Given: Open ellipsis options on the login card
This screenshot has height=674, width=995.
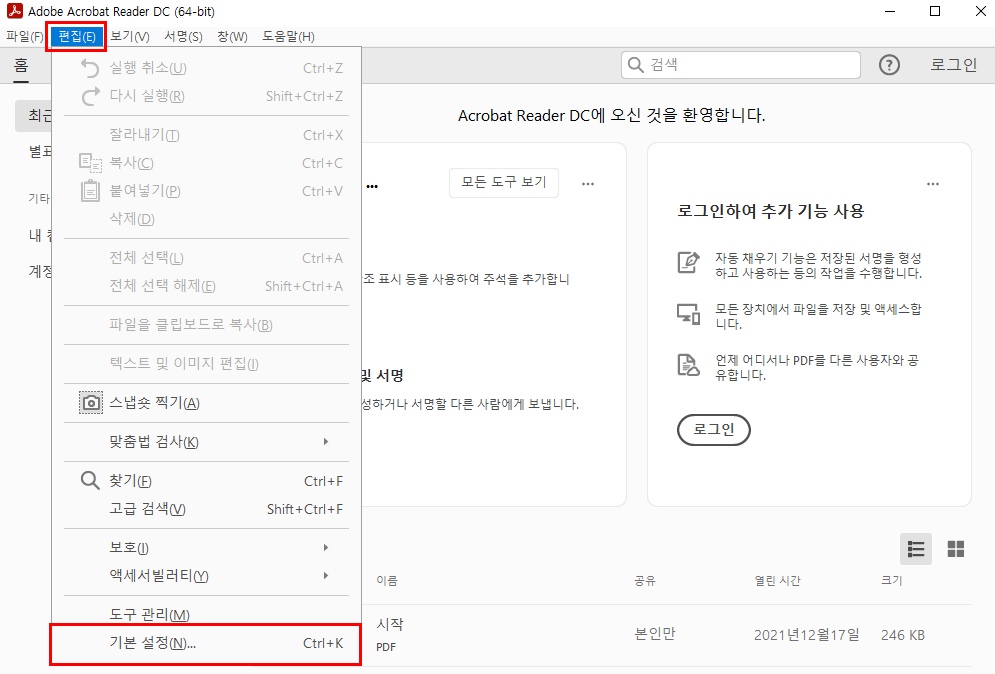Looking at the screenshot, I should 933,184.
